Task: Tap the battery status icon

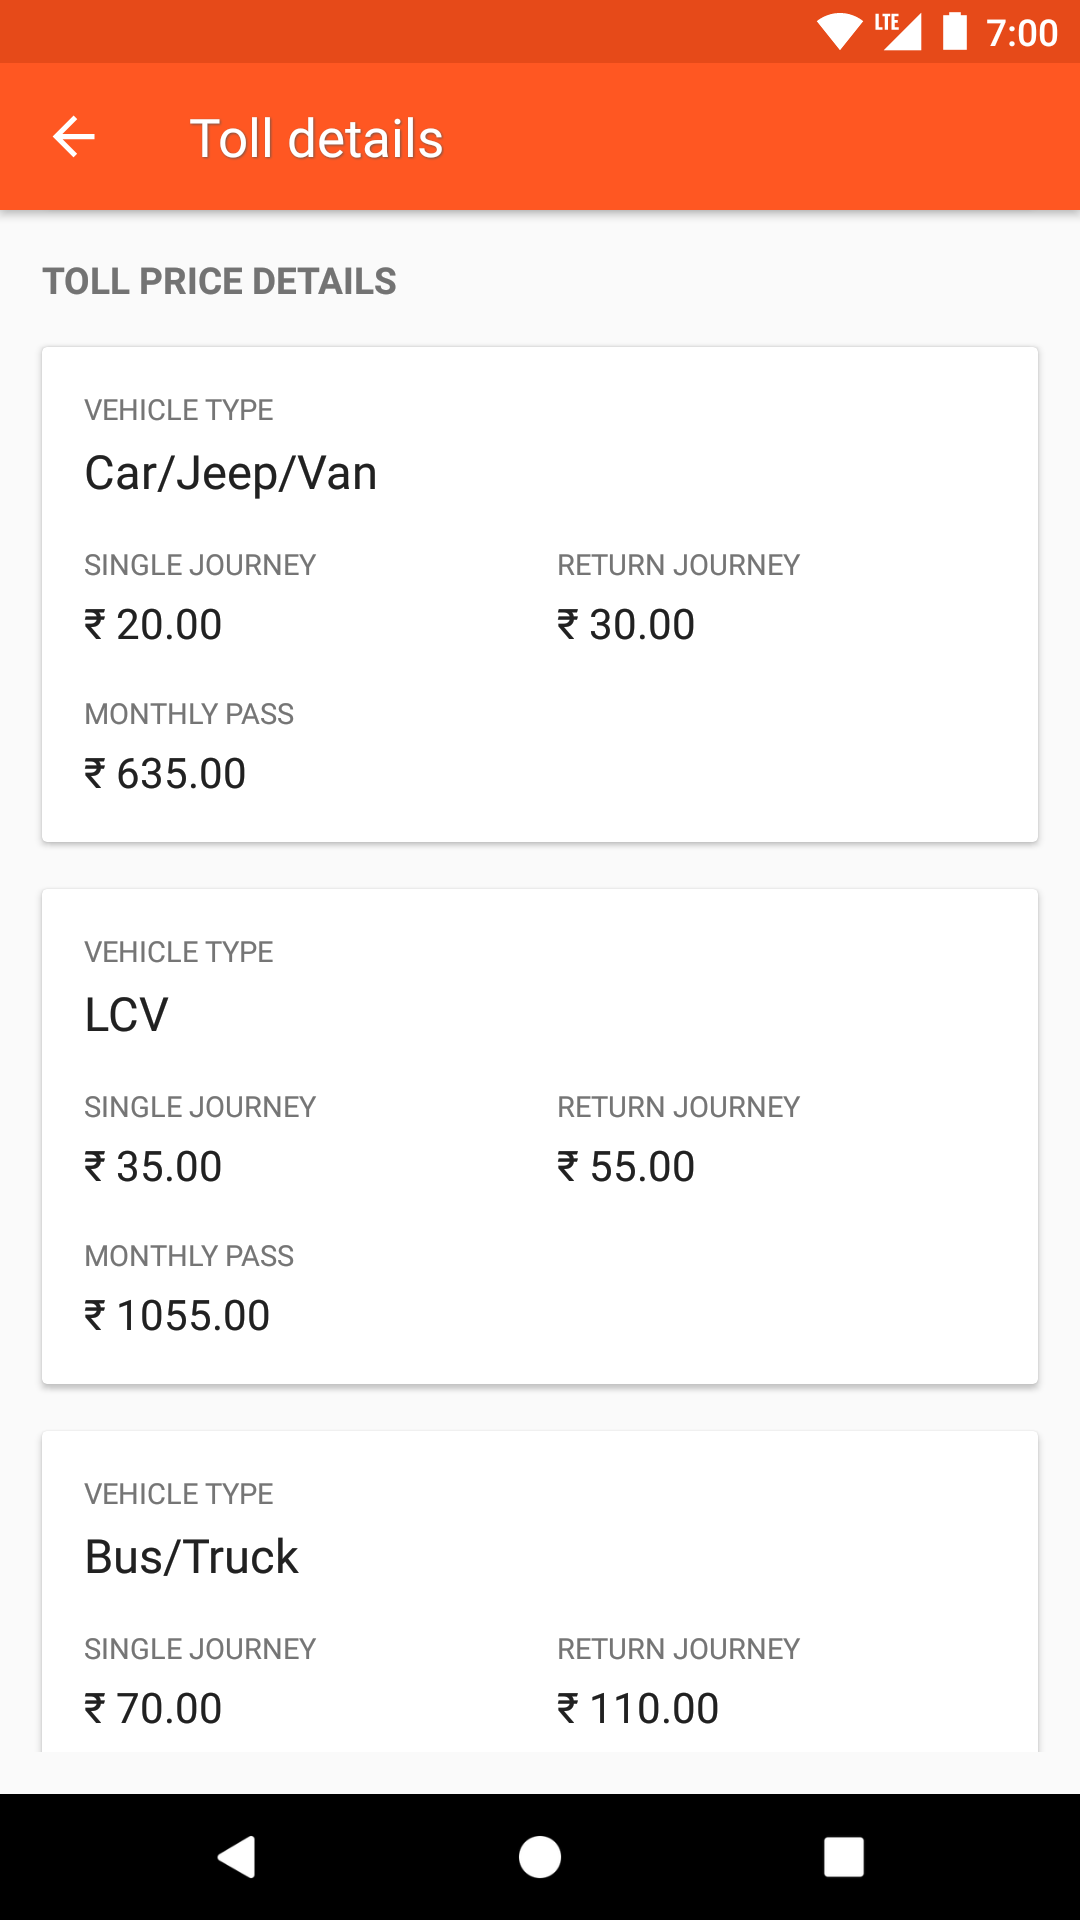Action: [955, 32]
